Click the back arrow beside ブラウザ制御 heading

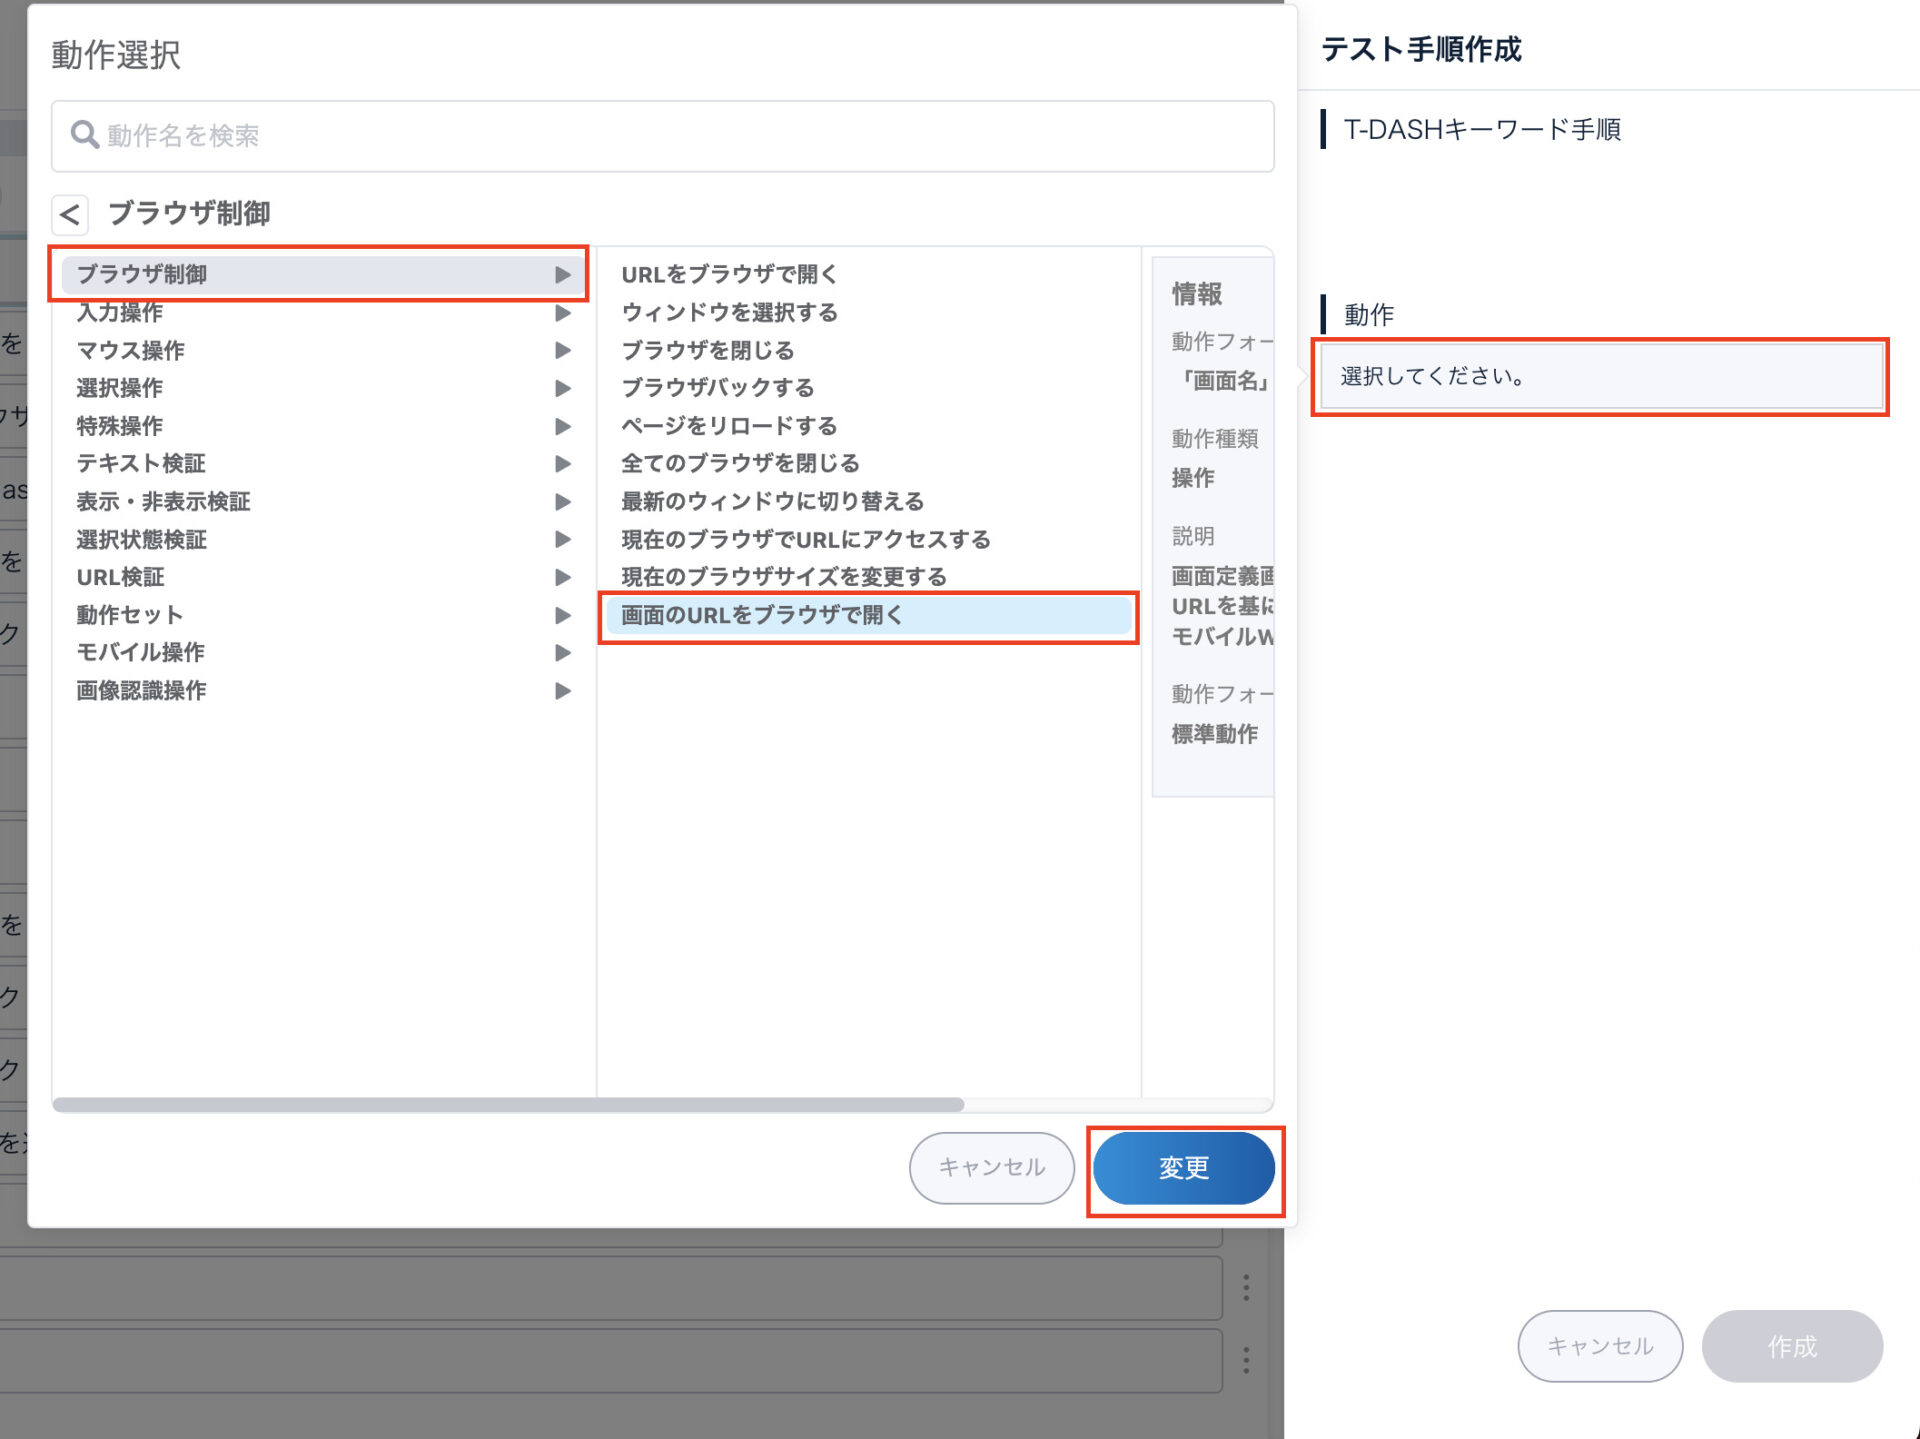[70, 214]
